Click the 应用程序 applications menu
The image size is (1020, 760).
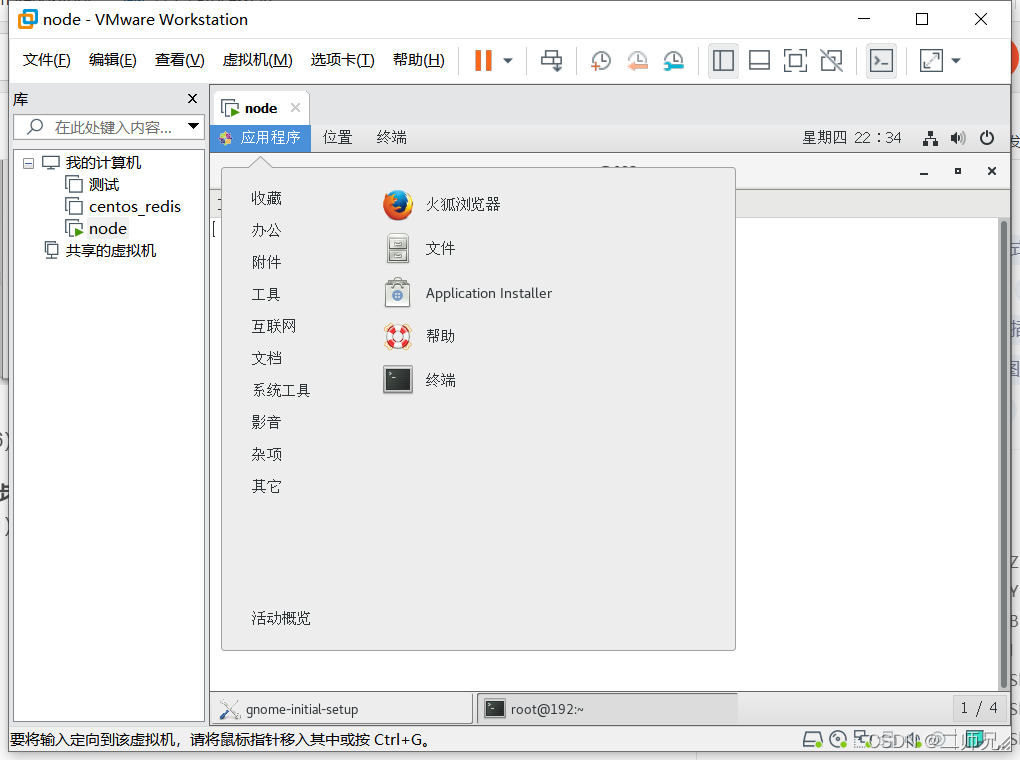point(260,138)
